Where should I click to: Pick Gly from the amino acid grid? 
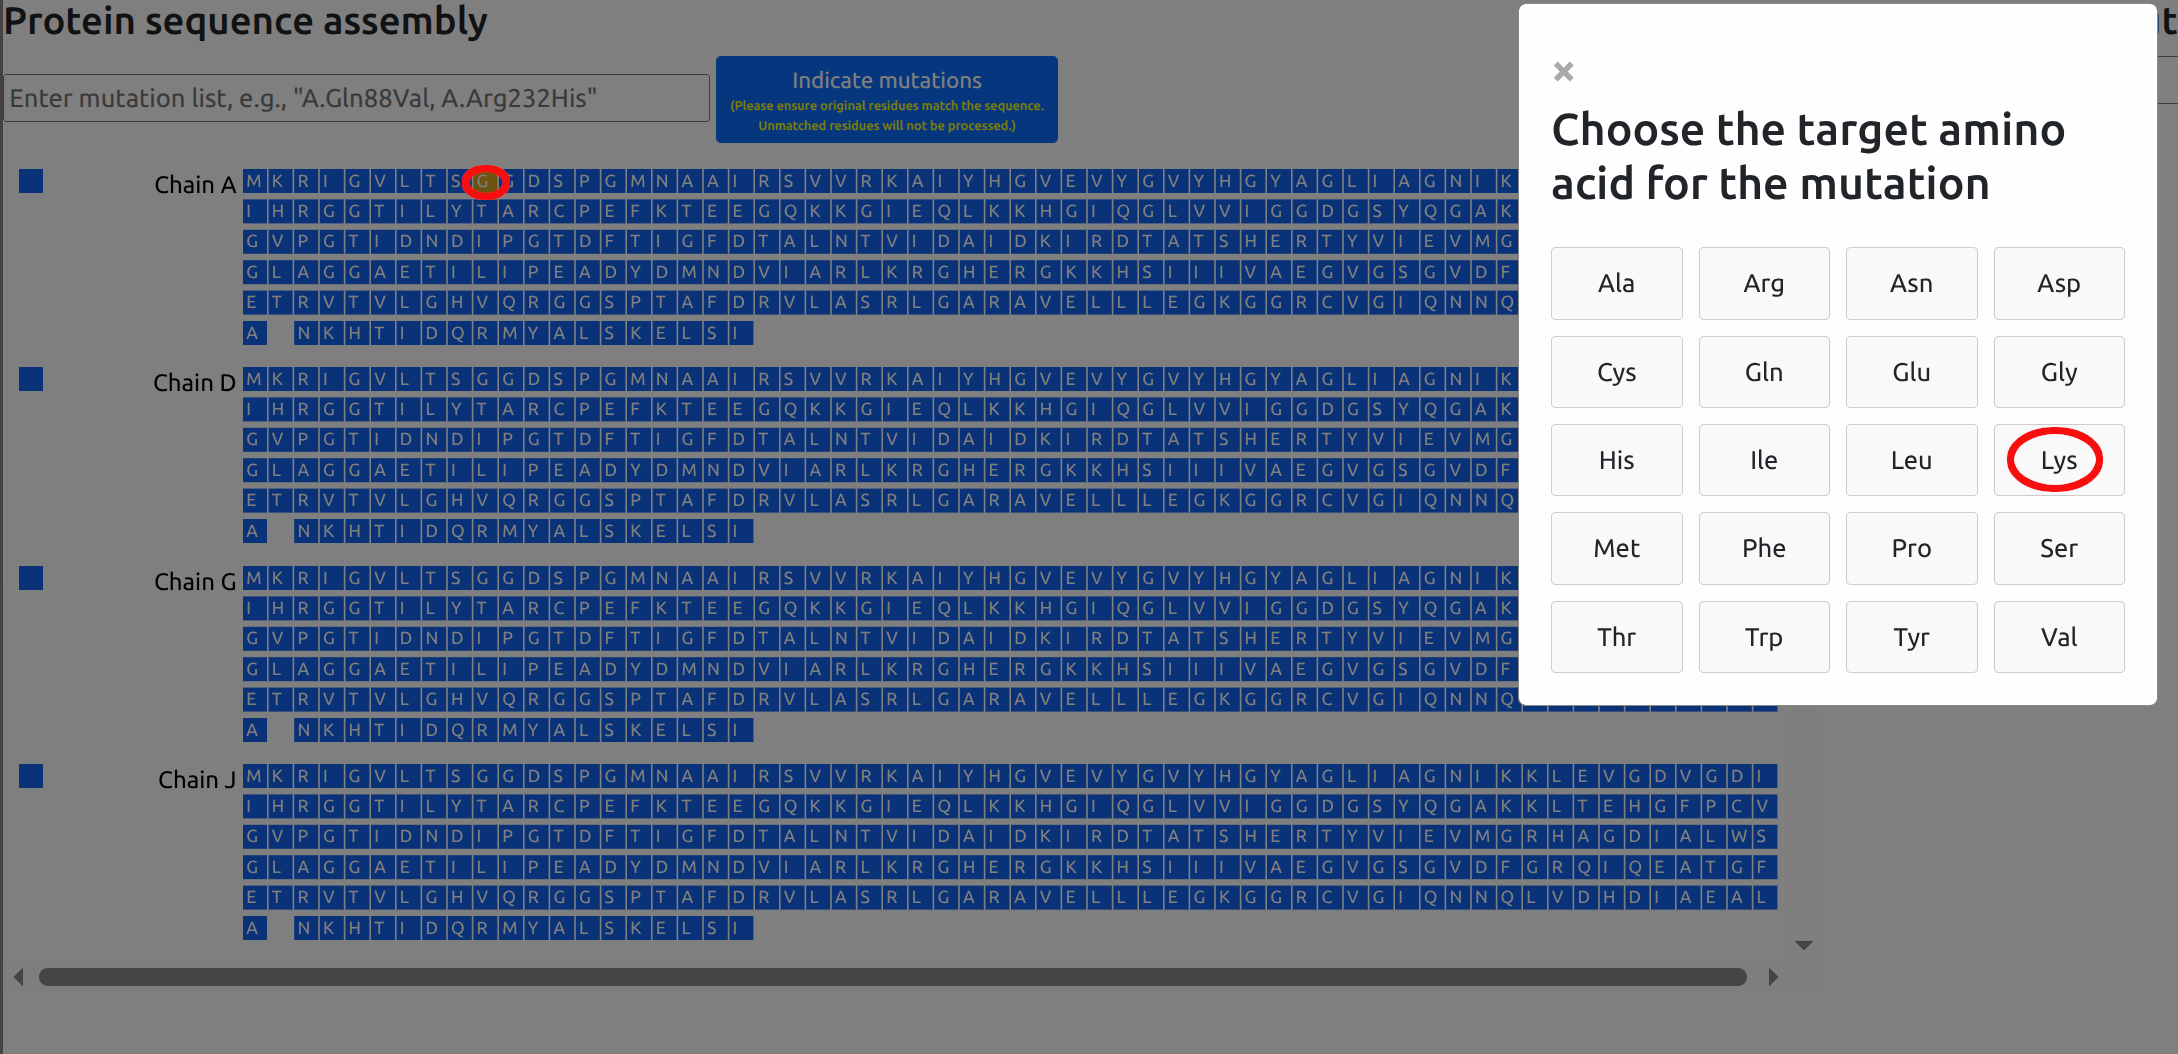(2058, 371)
